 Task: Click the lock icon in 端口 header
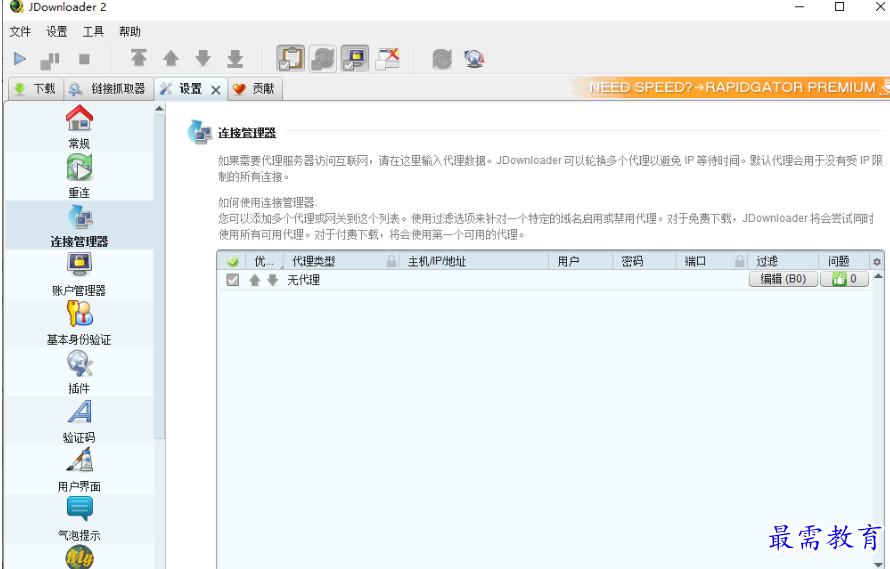coord(739,261)
